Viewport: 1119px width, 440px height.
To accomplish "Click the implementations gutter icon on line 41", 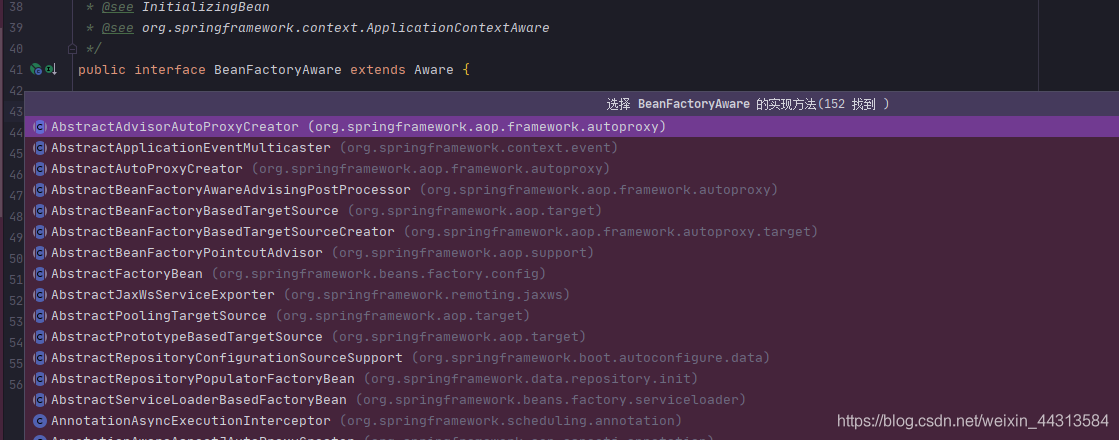I will click(x=50, y=69).
